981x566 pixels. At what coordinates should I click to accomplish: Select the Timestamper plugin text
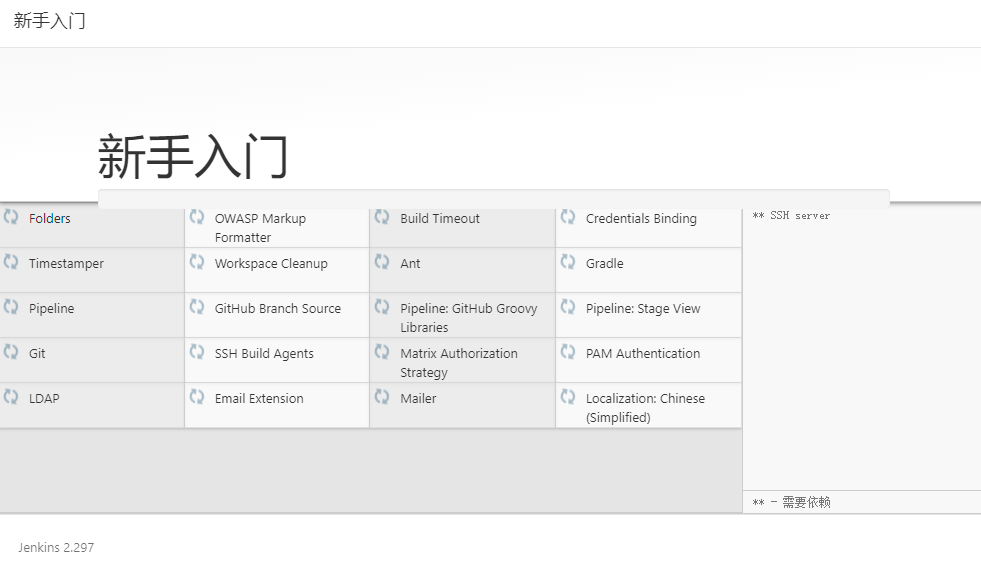[66, 263]
